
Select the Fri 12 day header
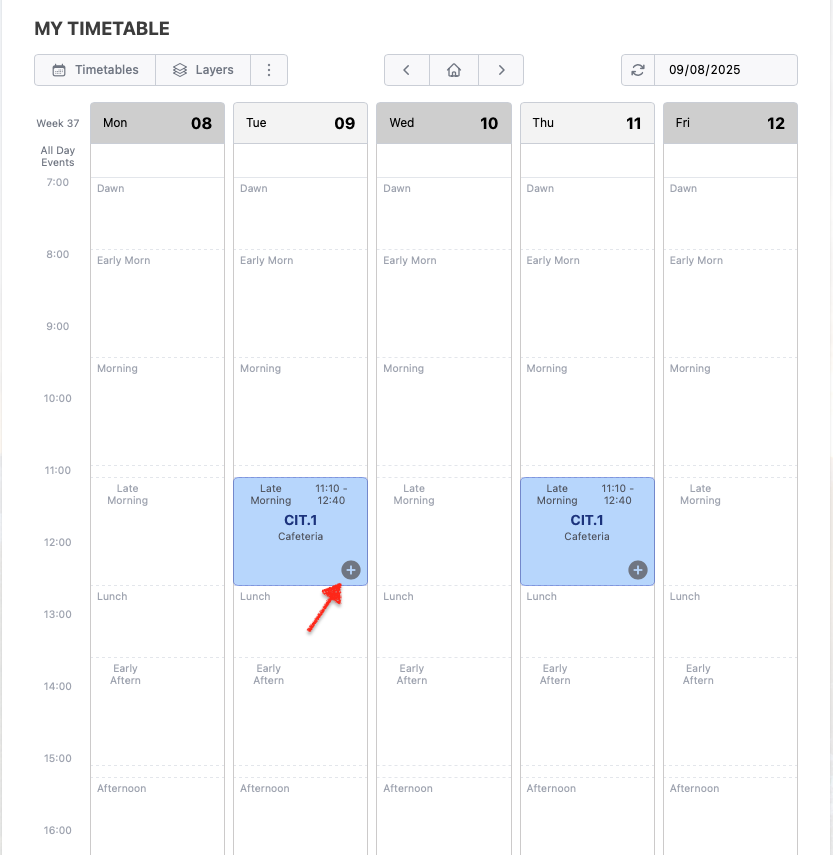click(x=730, y=123)
